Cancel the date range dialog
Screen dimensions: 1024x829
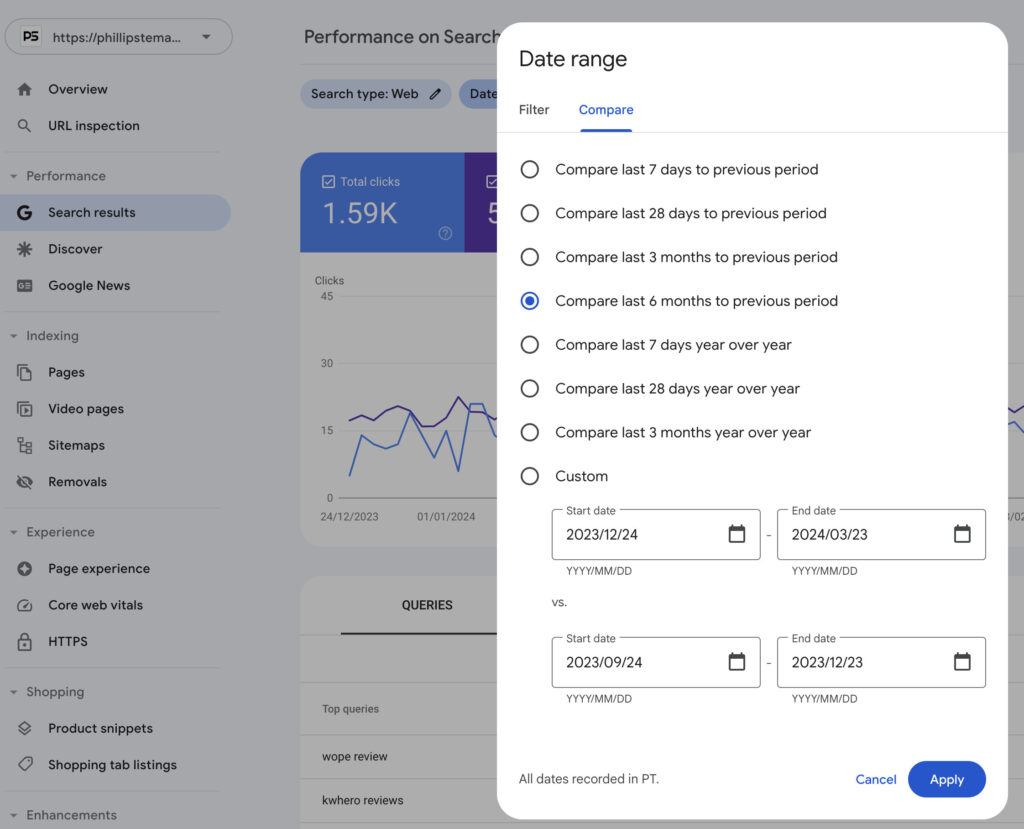[875, 780]
